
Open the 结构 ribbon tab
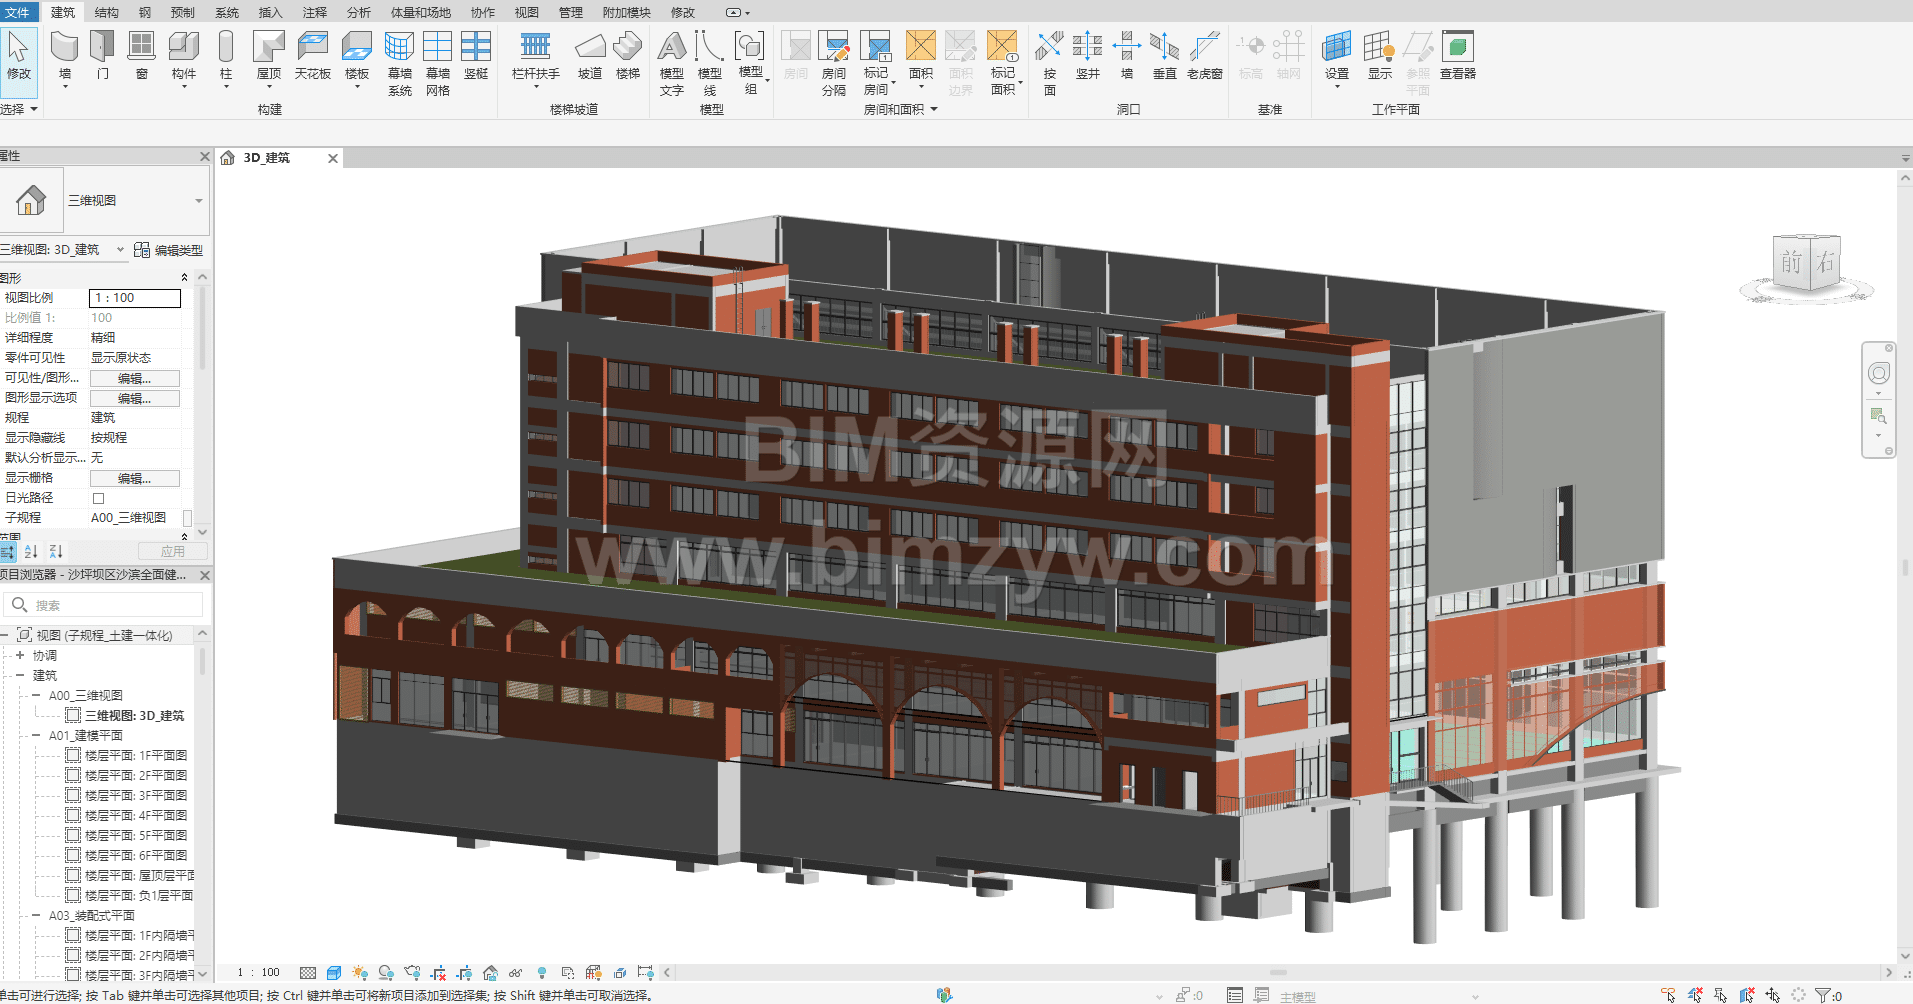106,12
